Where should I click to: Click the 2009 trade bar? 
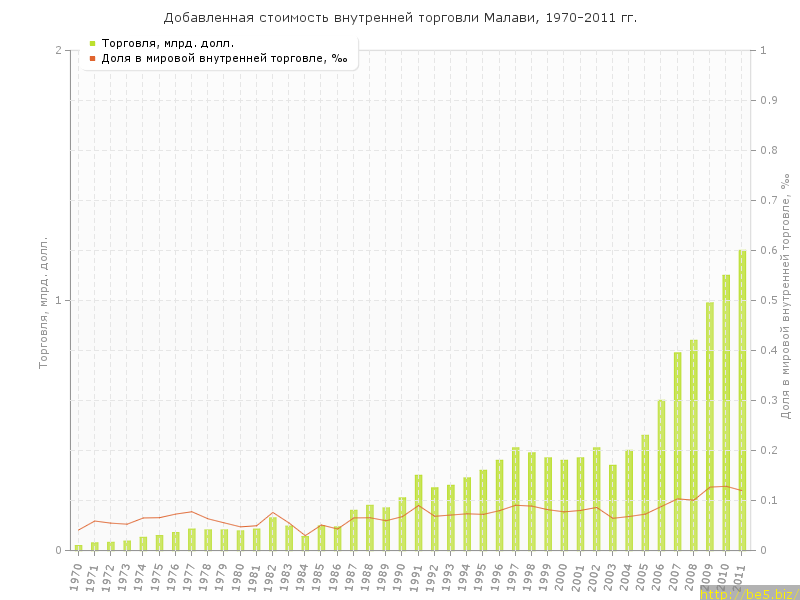(710, 426)
